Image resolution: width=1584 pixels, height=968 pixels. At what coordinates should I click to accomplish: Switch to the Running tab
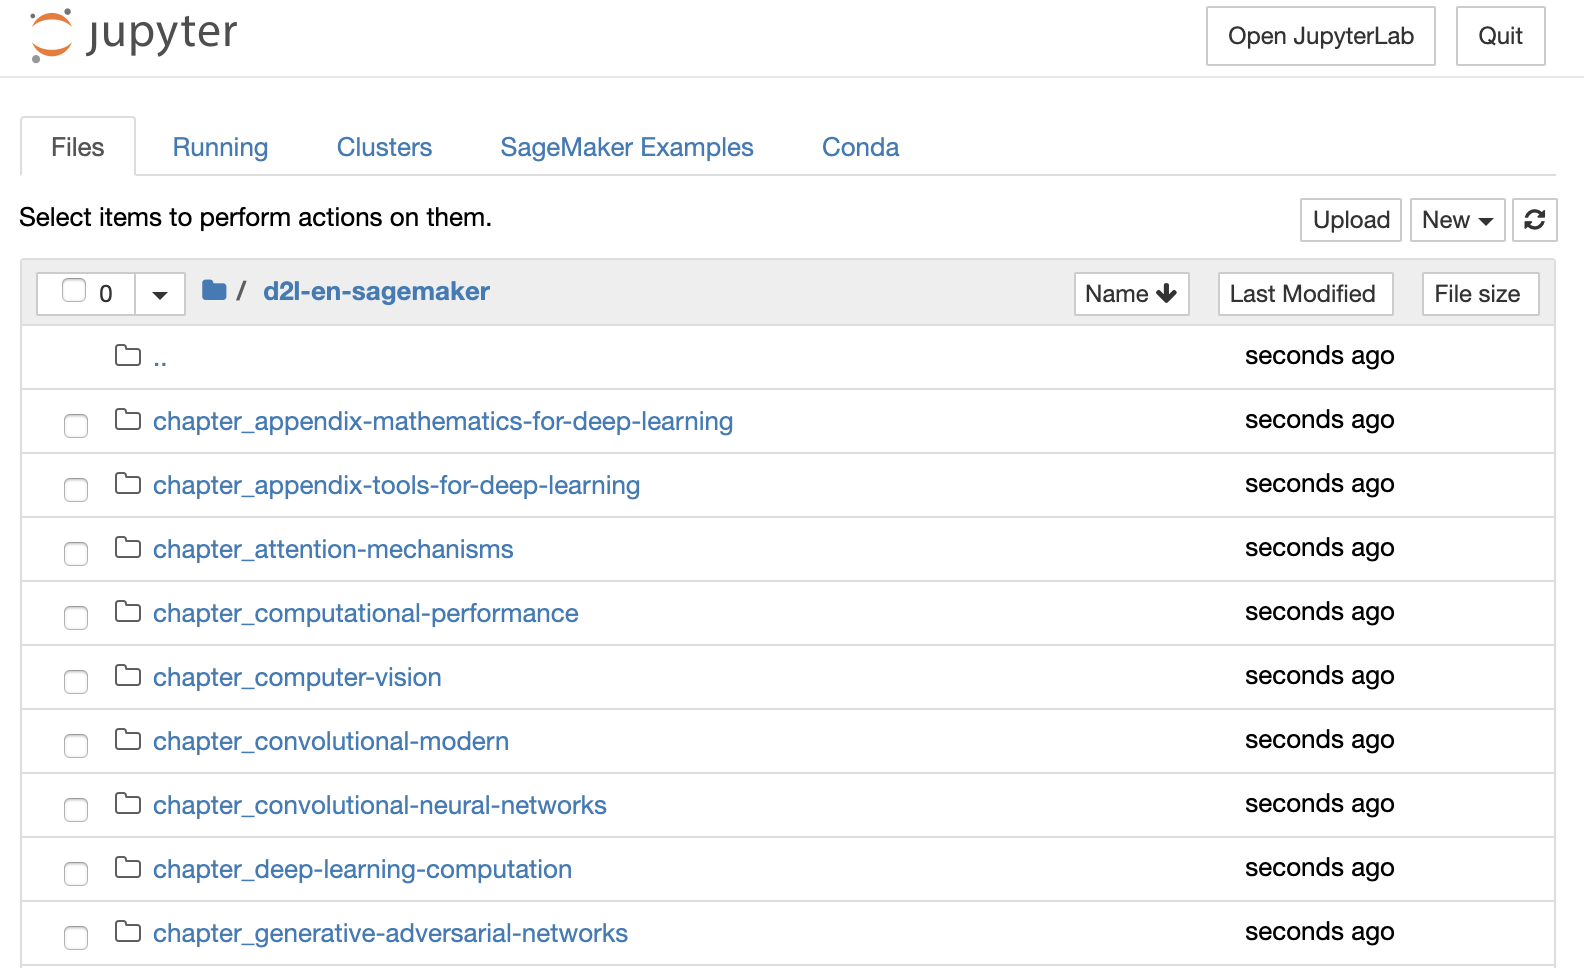click(220, 147)
